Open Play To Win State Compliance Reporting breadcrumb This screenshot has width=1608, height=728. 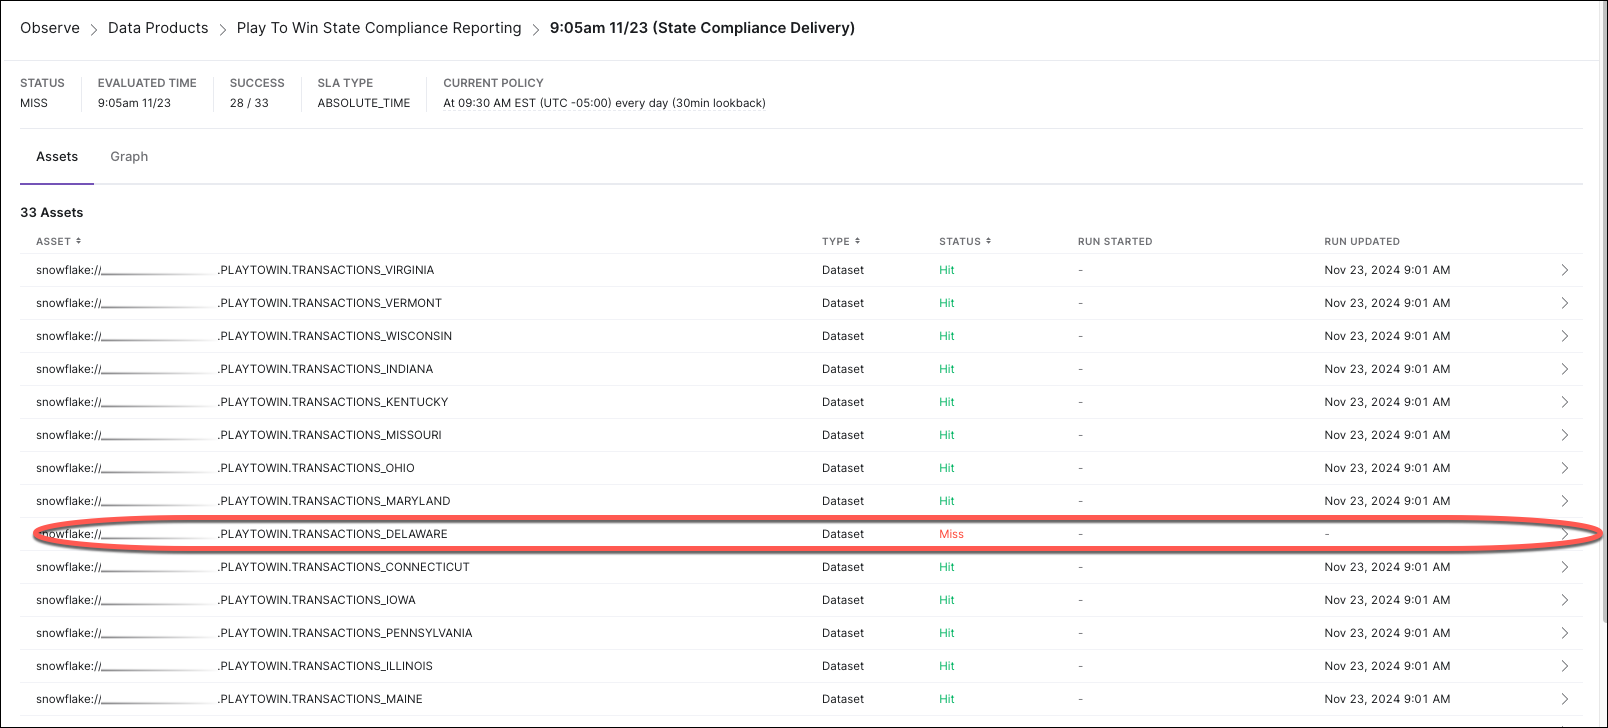click(x=379, y=28)
